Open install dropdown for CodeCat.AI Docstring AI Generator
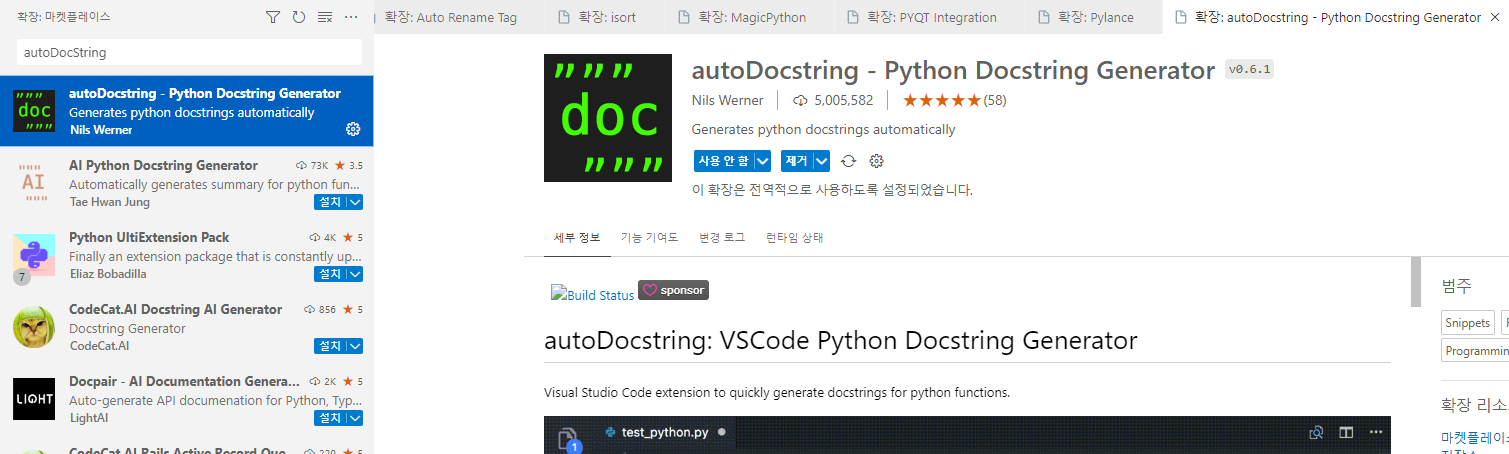This screenshot has height=454, width=1509. tap(355, 346)
